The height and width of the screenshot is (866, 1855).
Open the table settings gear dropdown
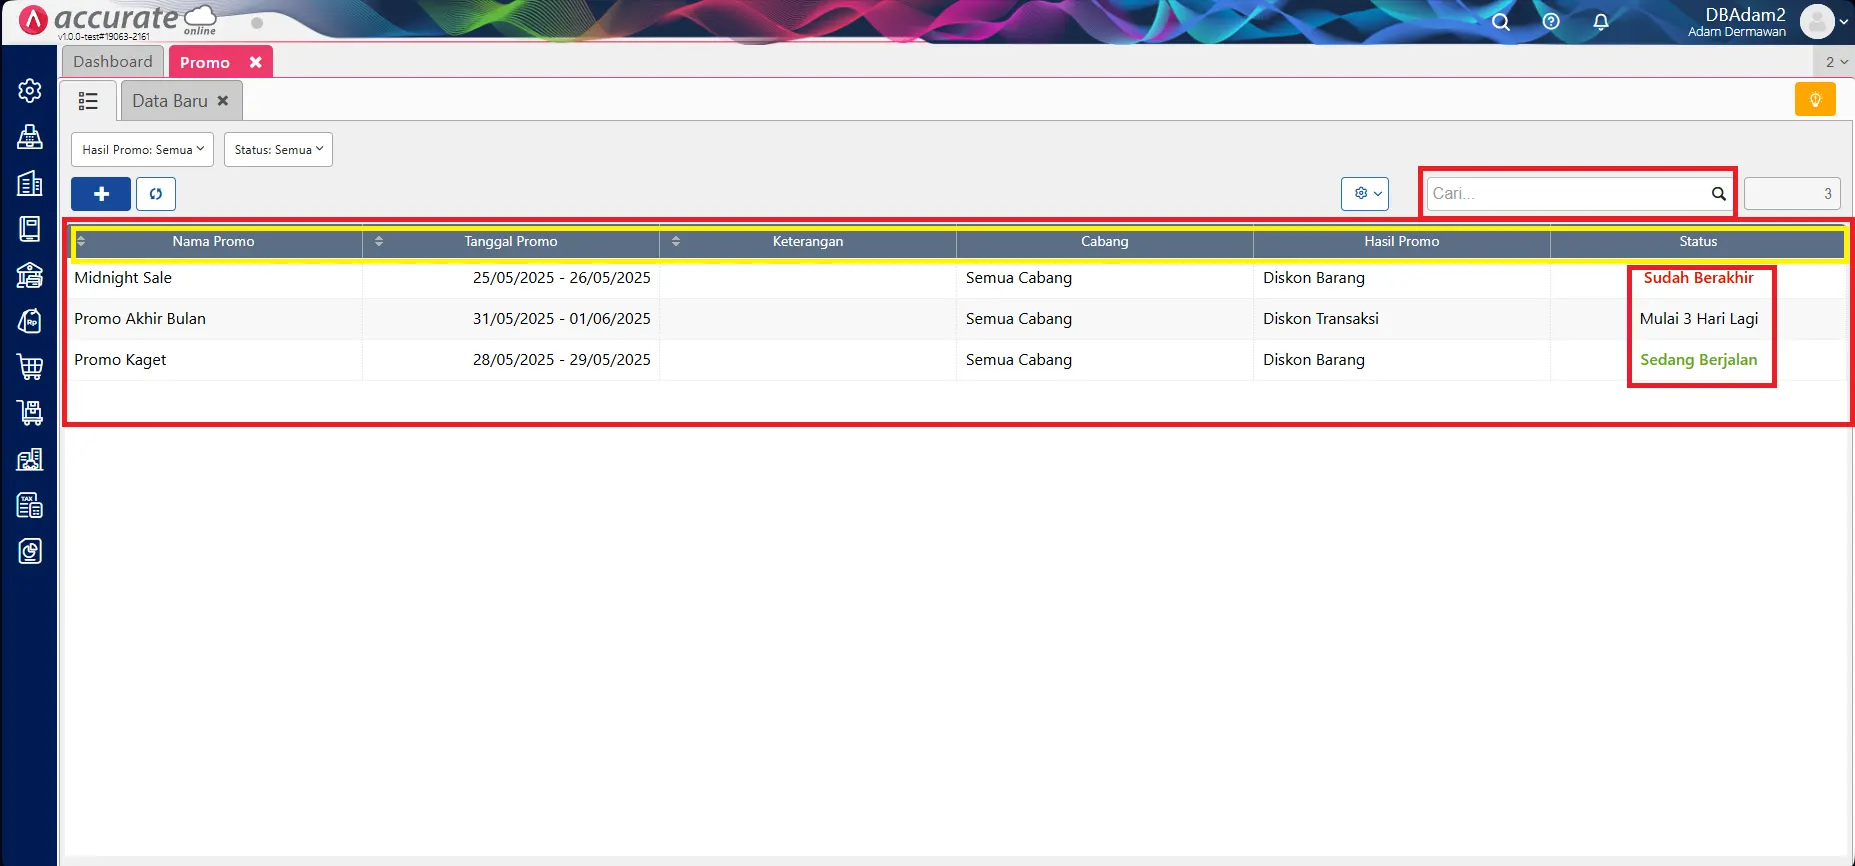click(x=1365, y=194)
